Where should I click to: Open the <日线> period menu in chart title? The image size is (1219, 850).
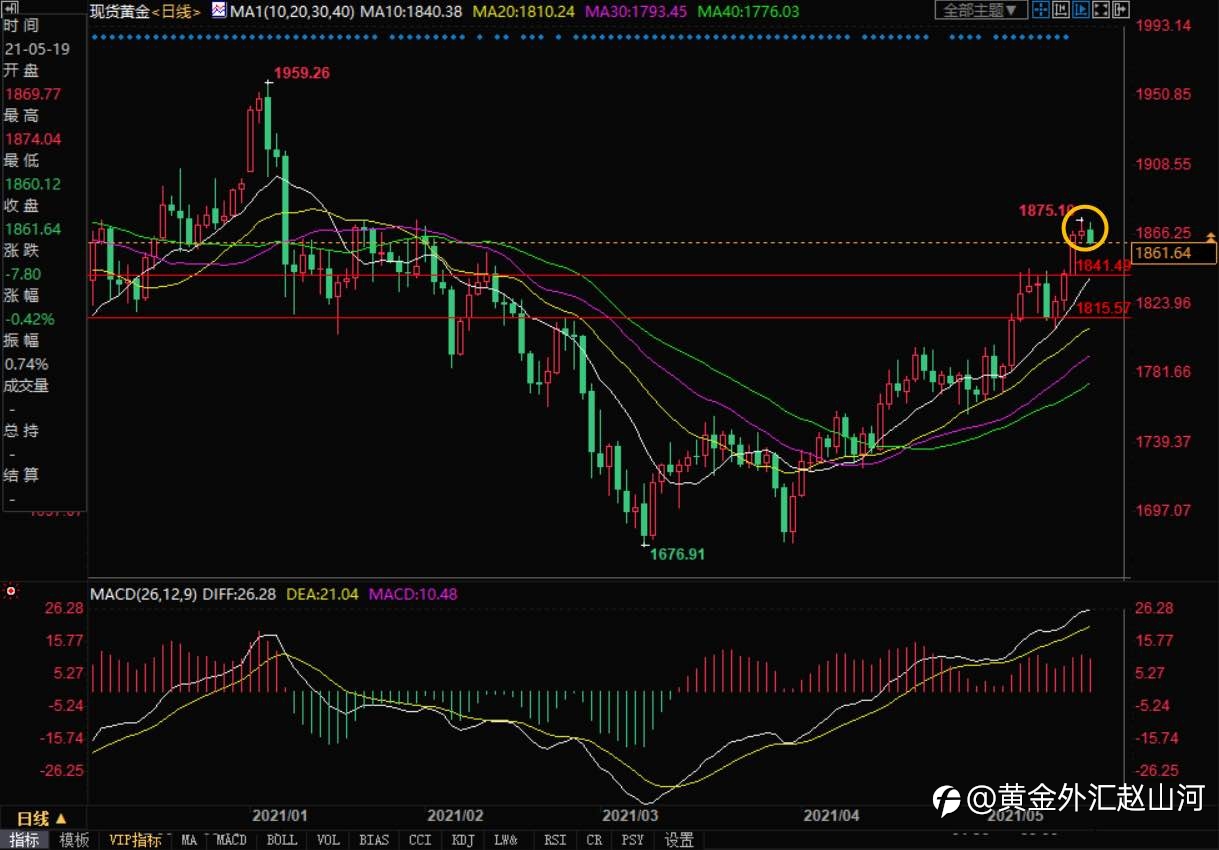click(x=177, y=10)
